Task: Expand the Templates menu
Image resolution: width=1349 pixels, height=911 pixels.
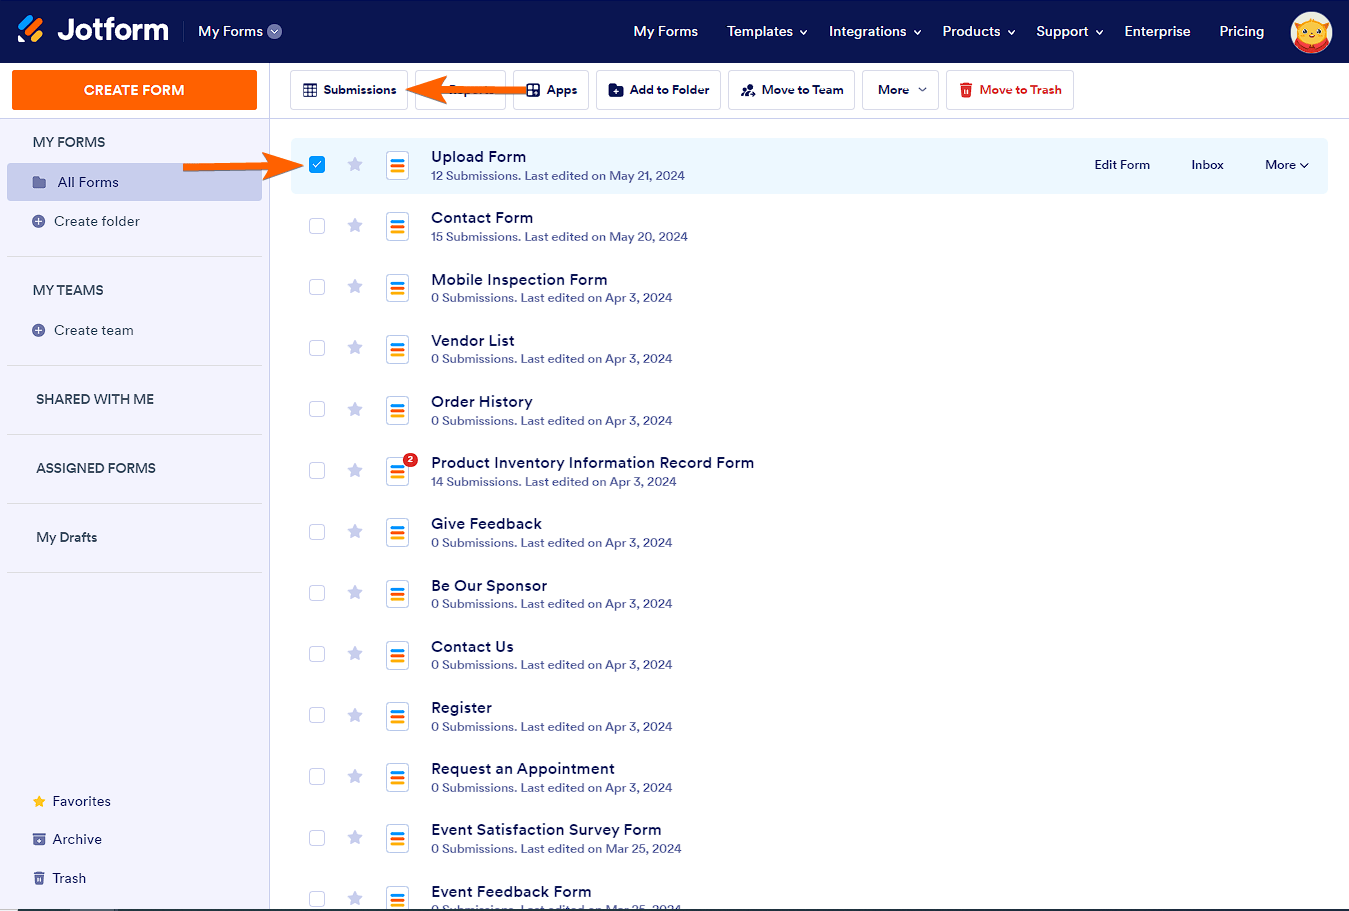Action: coord(767,31)
